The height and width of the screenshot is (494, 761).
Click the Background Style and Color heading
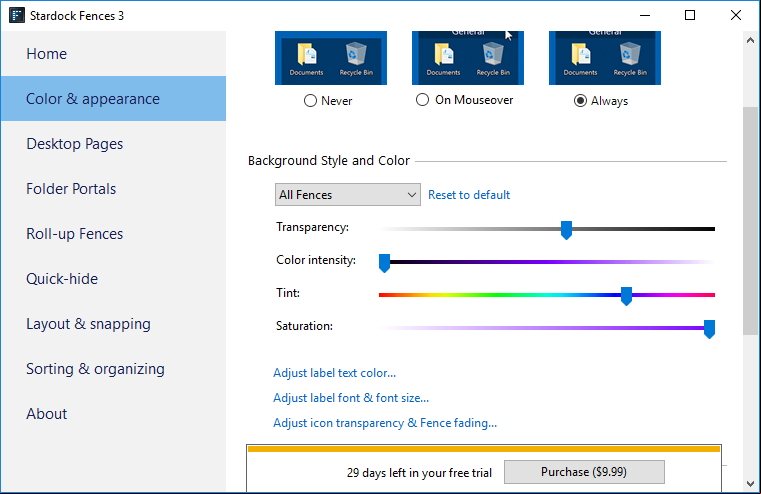click(329, 161)
